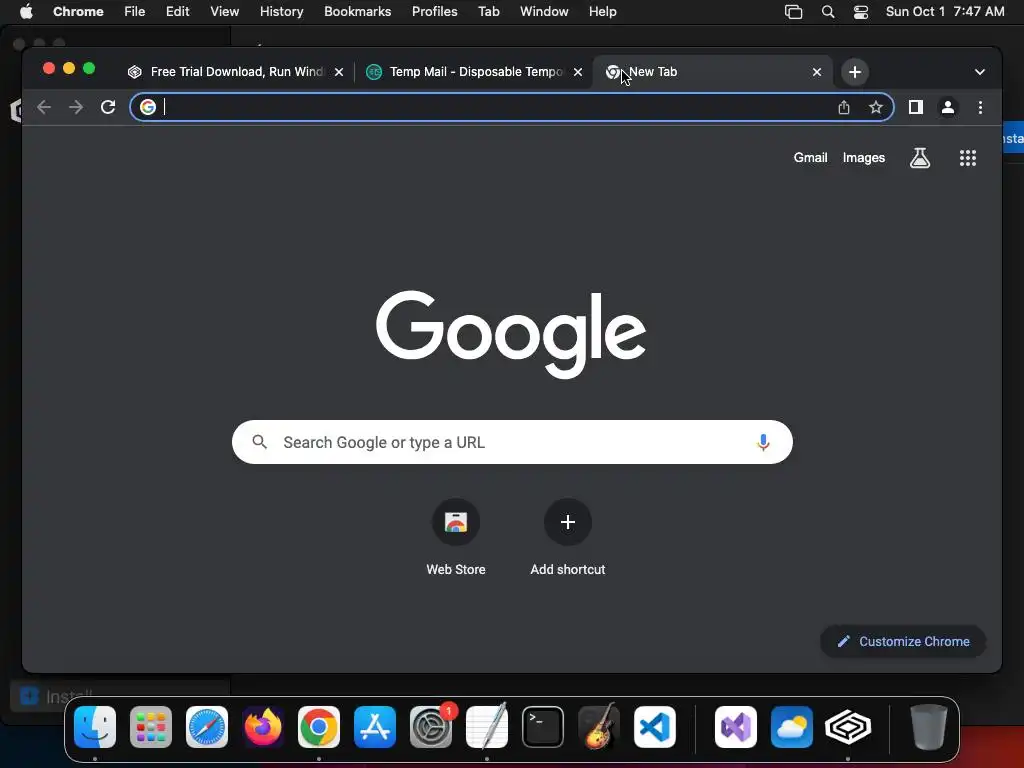Click the share icon in address bar
Viewport: 1024px width, 768px height.
844,107
